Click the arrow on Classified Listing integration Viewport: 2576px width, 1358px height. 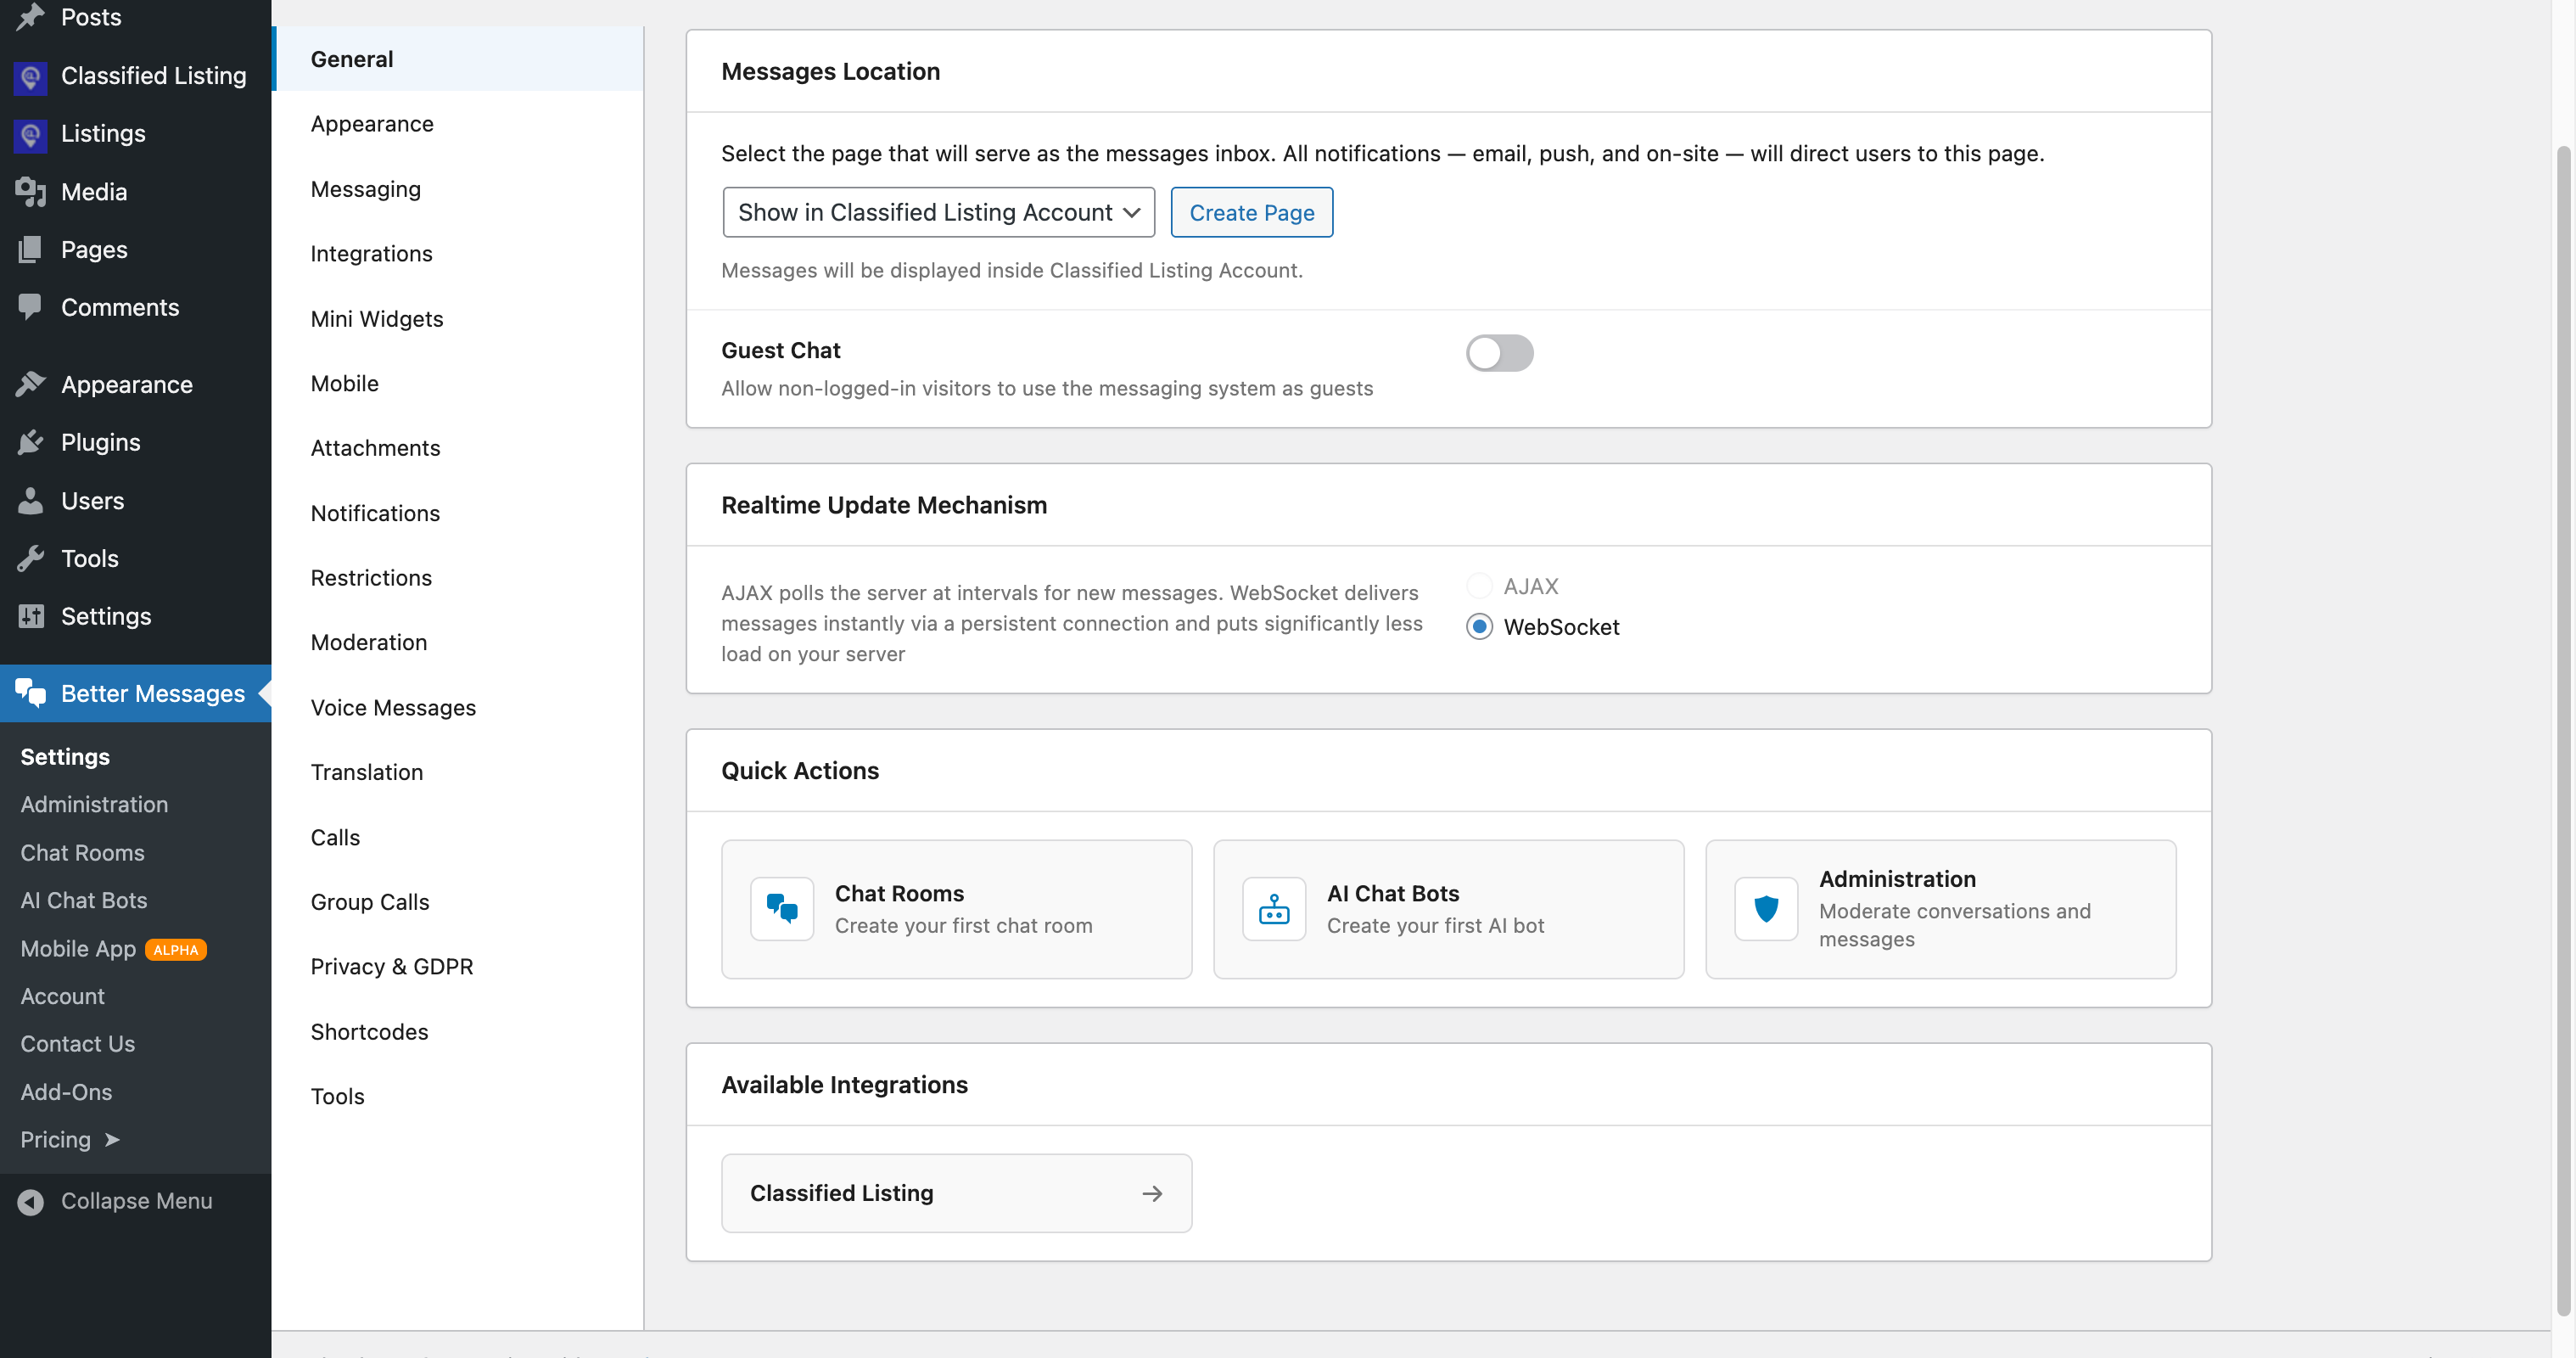click(x=1152, y=1193)
